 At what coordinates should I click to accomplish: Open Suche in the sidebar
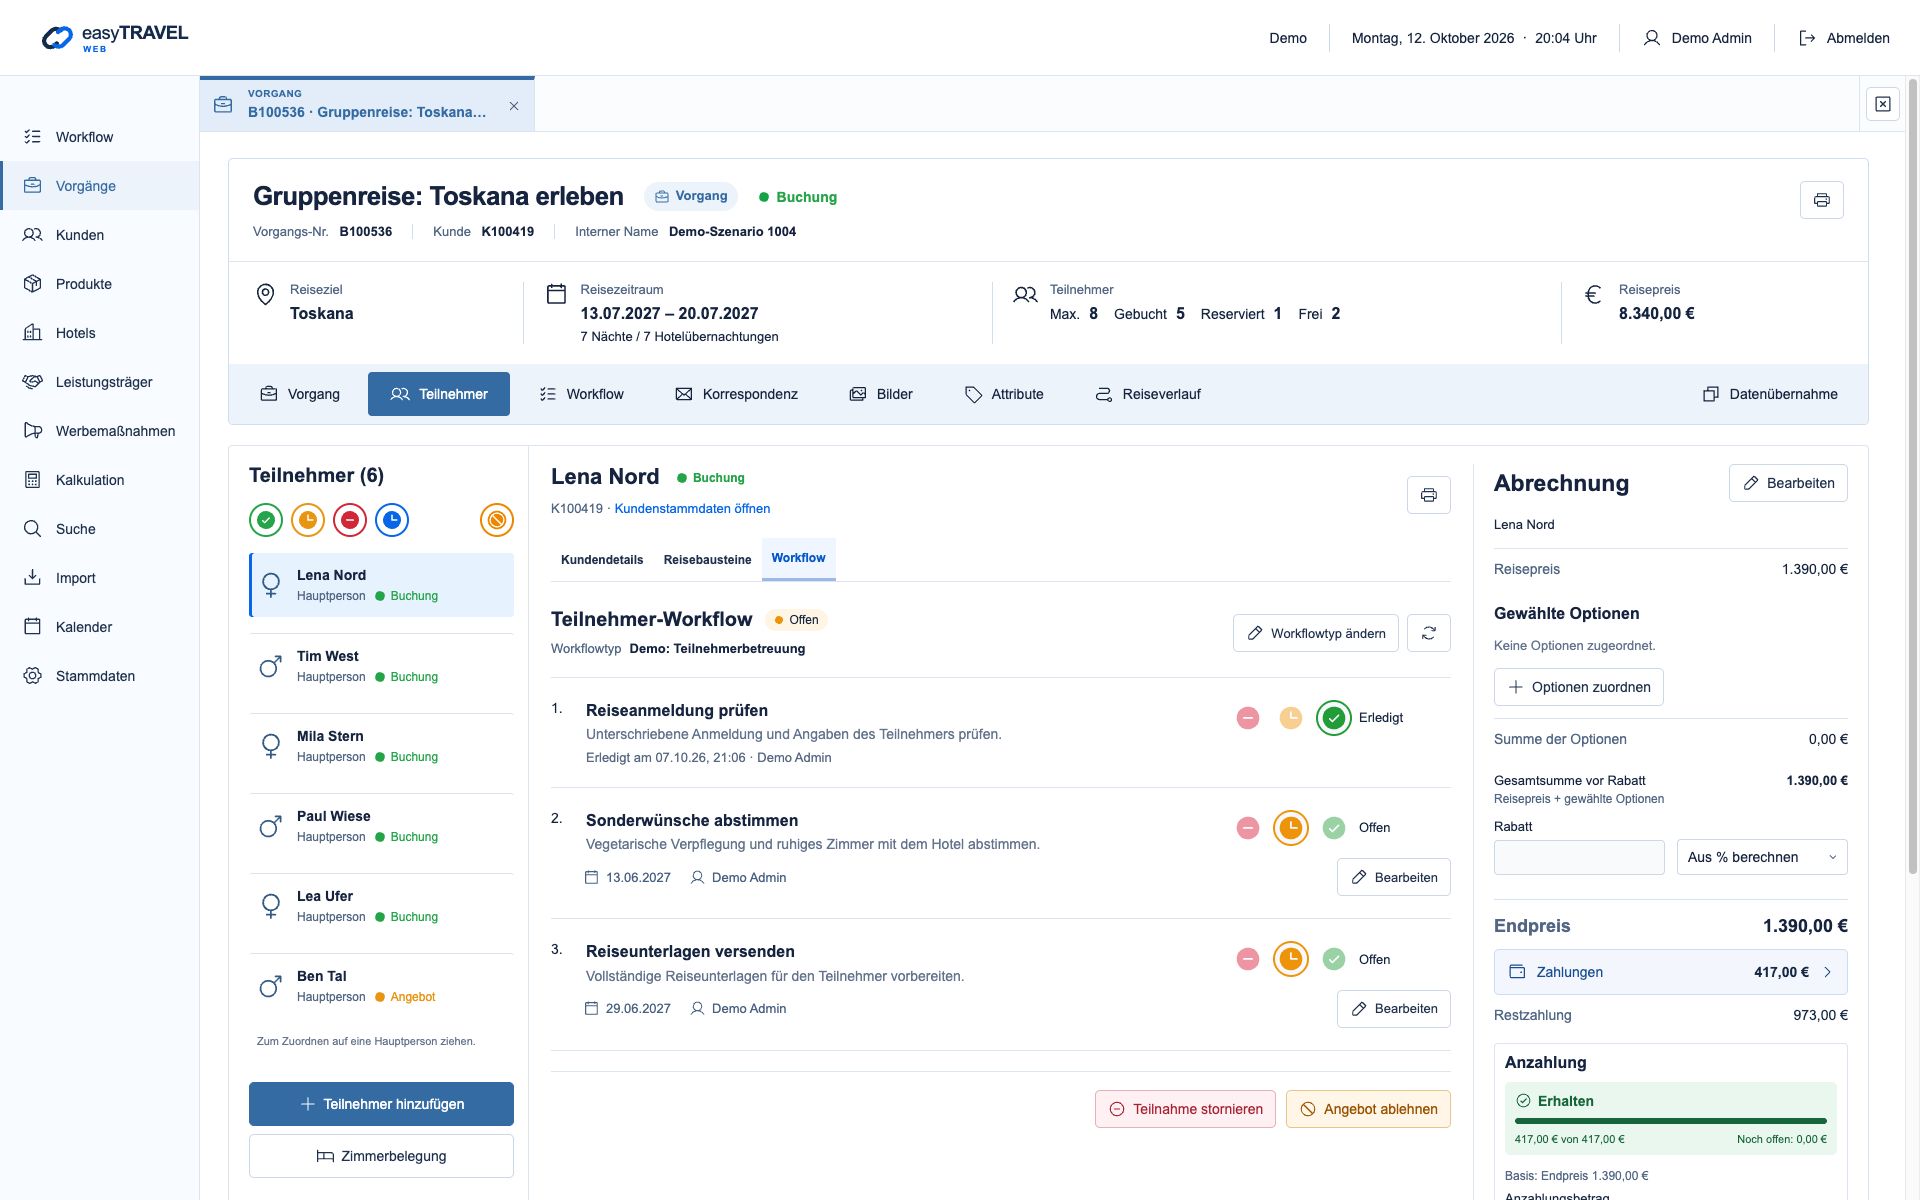(x=100, y=529)
